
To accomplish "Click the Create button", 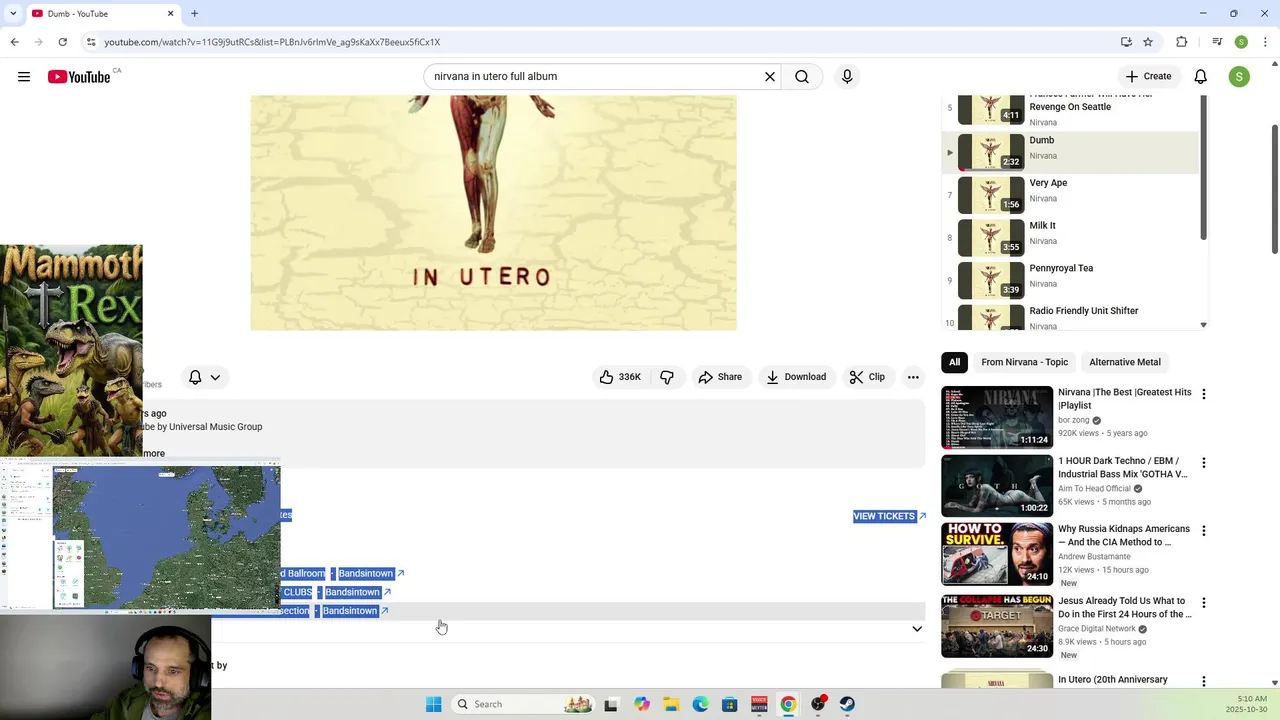I will tap(1148, 77).
